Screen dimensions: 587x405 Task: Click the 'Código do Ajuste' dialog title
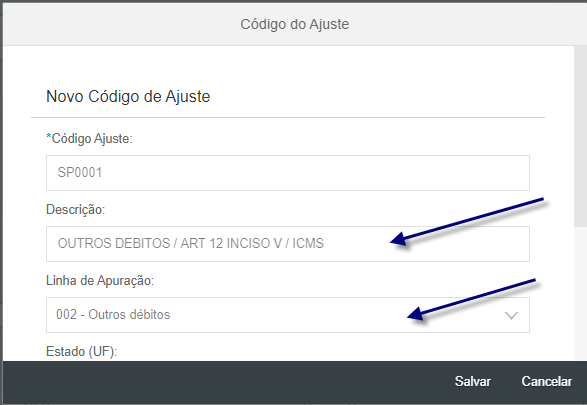tap(295, 24)
